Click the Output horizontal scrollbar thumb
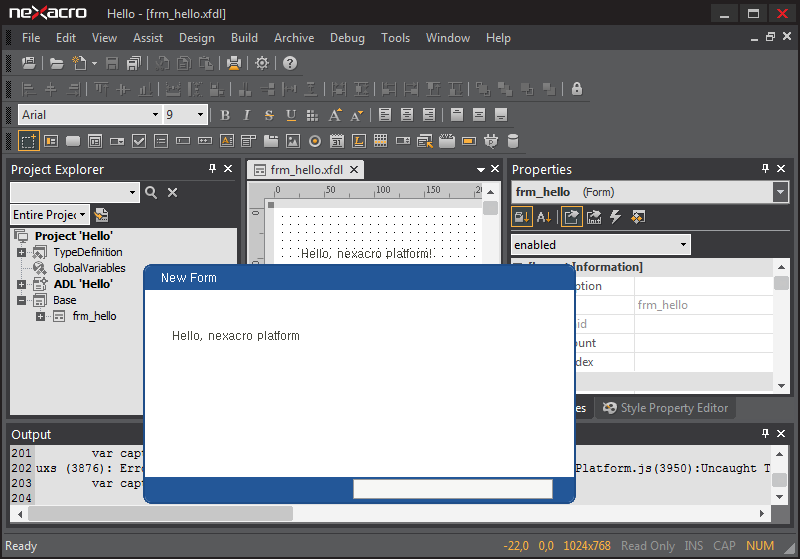The image size is (800, 559). [x=160, y=514]
